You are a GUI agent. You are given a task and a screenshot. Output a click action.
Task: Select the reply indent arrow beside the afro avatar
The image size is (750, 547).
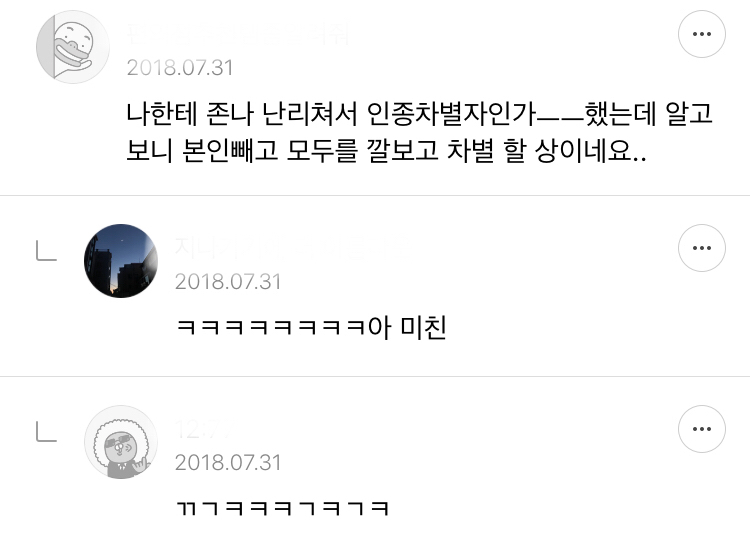pos(46,432)
